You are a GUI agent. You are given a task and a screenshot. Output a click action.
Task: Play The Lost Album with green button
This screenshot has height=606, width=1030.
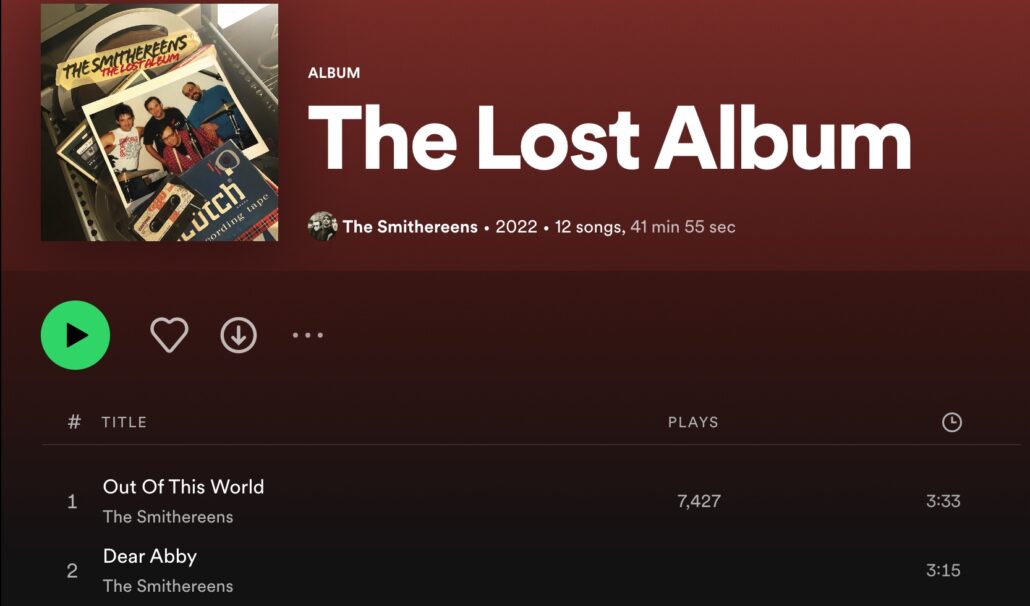point(76,335)
